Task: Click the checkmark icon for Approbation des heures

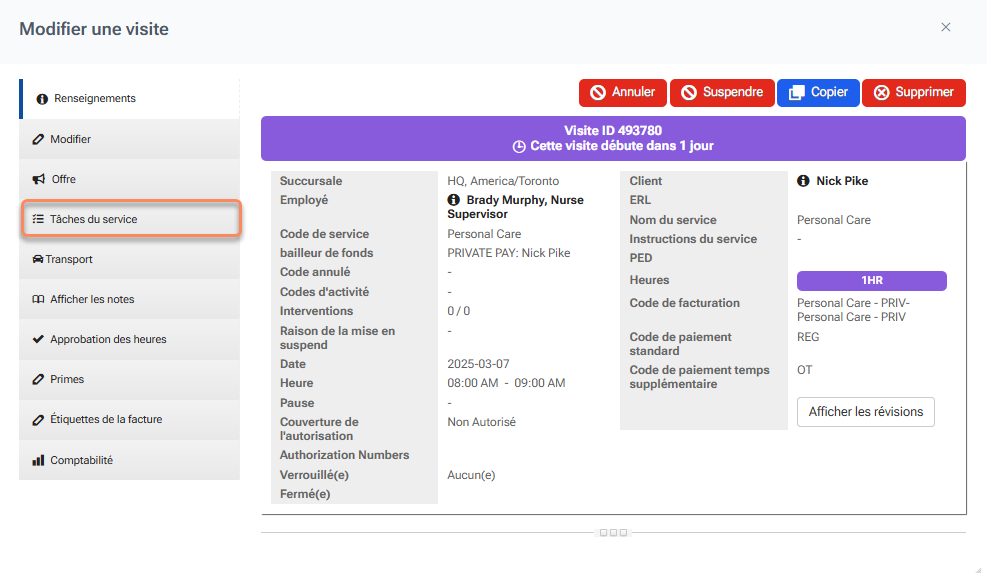Action: pyautogui.click(x=38, y=339)
